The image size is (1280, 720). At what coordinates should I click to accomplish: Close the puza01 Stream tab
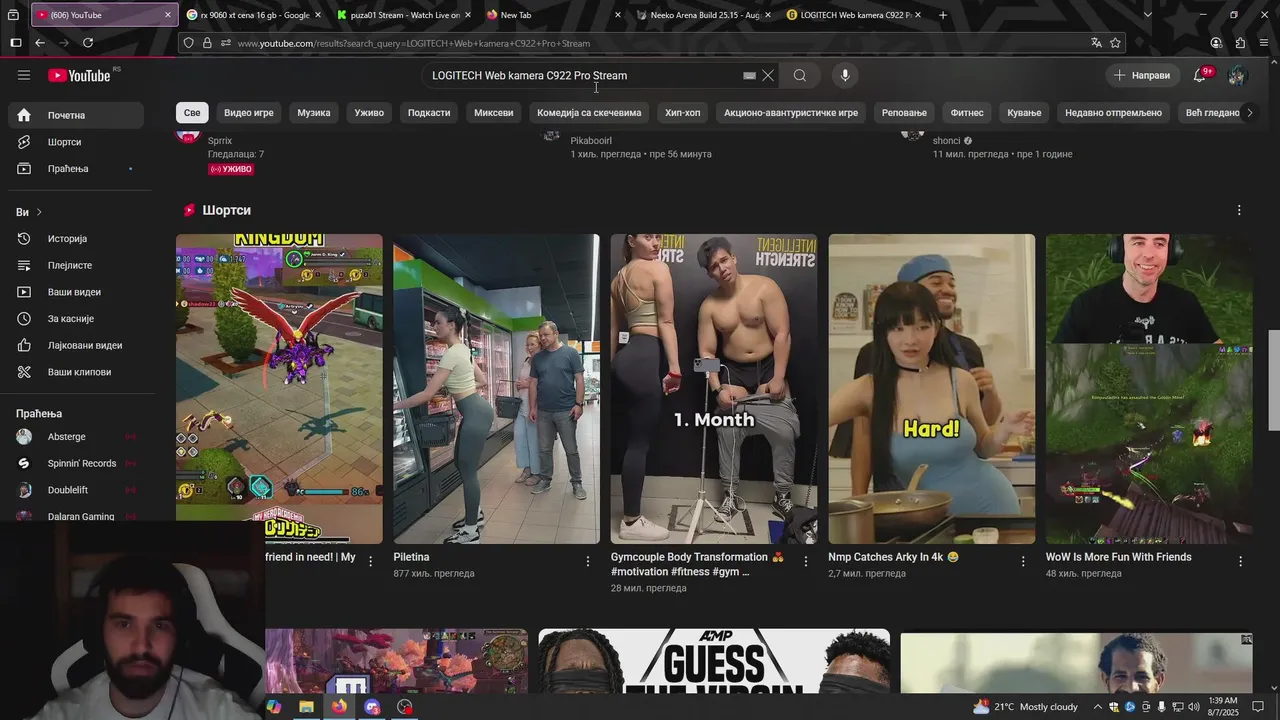point(467,15)
